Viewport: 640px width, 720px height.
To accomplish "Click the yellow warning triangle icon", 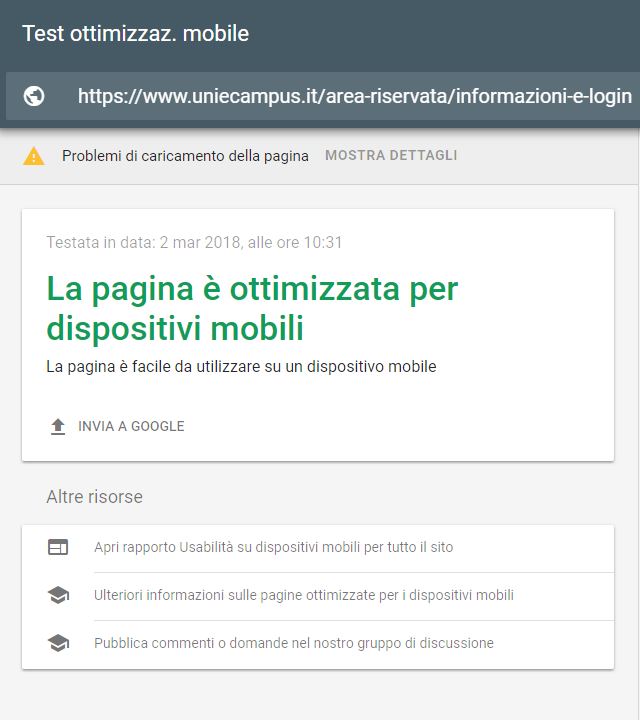I will [x=34, y=156].
